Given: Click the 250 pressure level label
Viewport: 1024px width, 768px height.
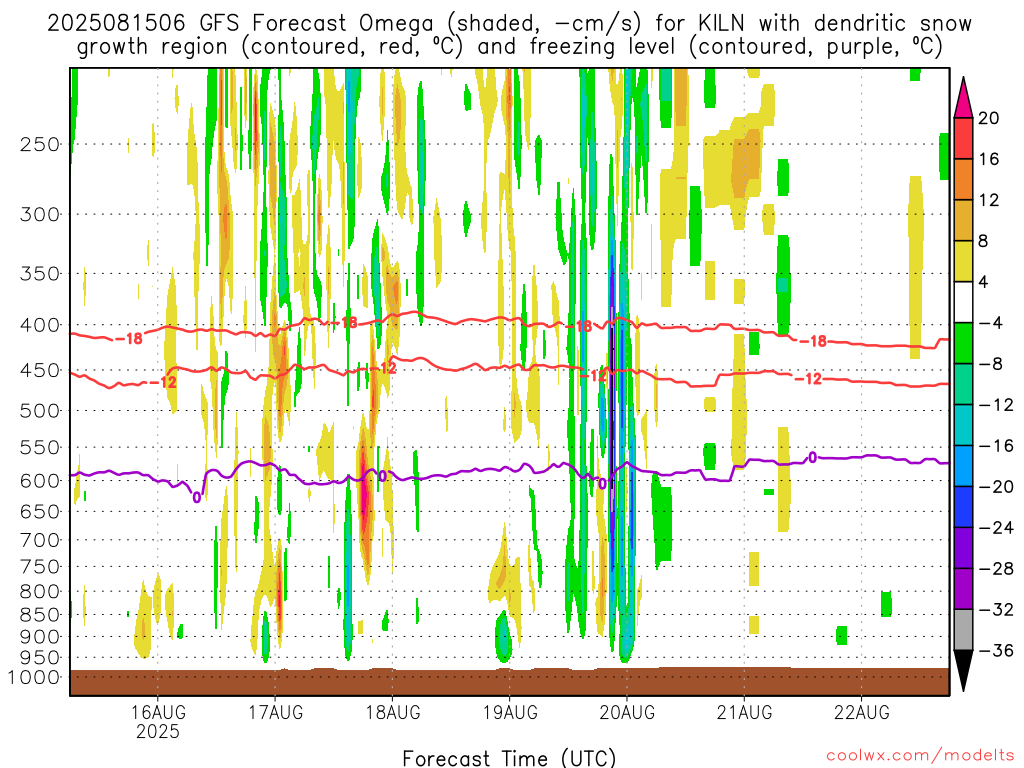Looking at the screenshot, I should click(x=40, y=144).
